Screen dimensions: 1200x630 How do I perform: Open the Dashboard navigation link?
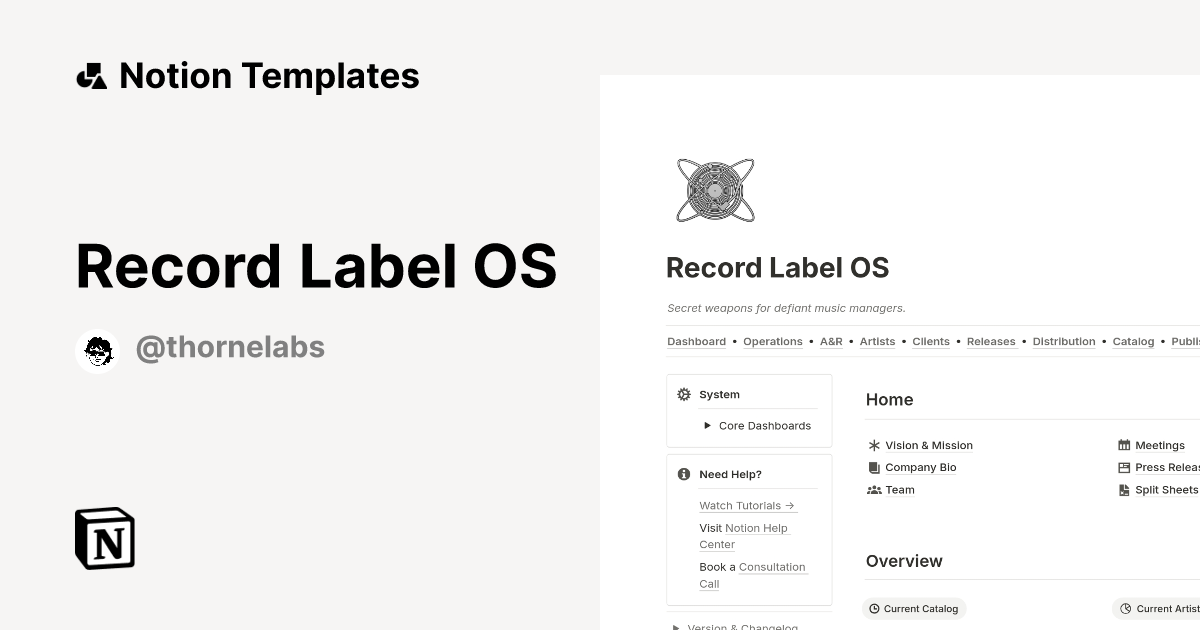696,341
